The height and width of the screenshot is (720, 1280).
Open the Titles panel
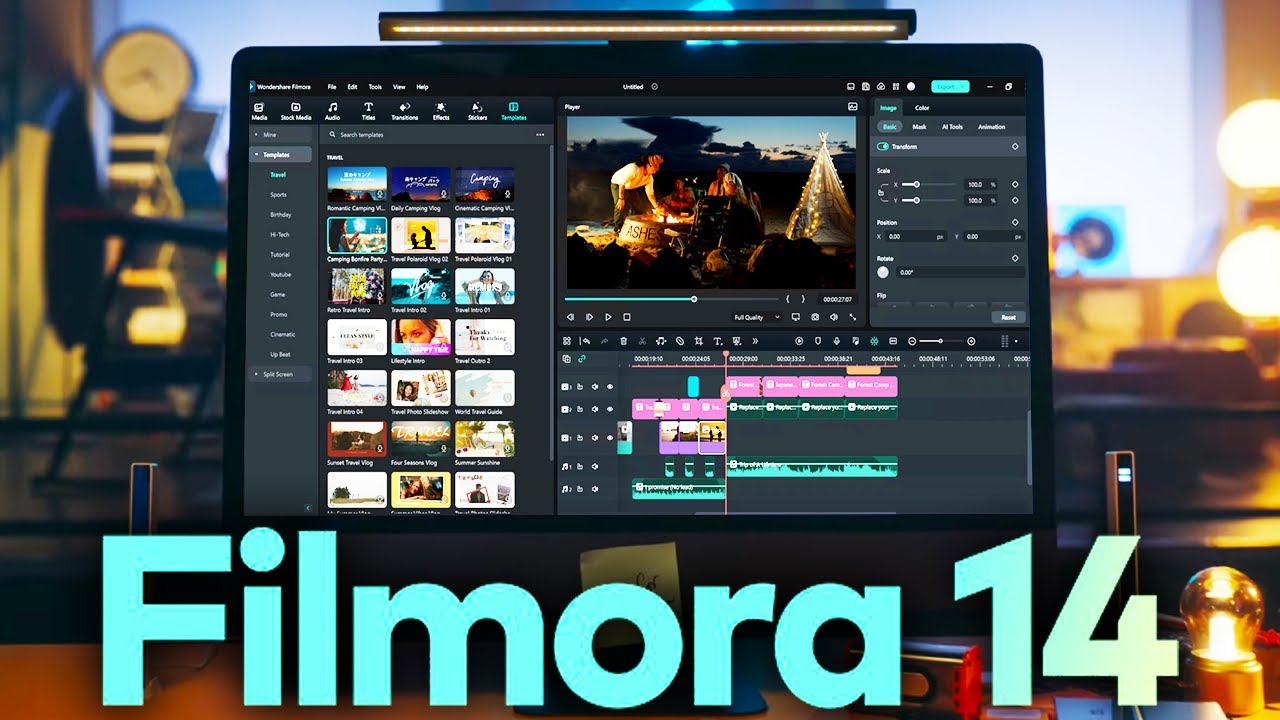368,110
